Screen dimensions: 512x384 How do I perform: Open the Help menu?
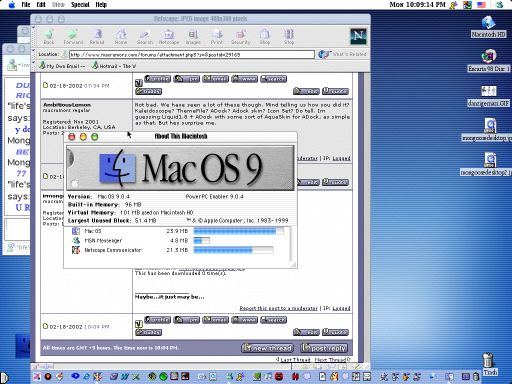pyautogui.click(x=101, y=5)
